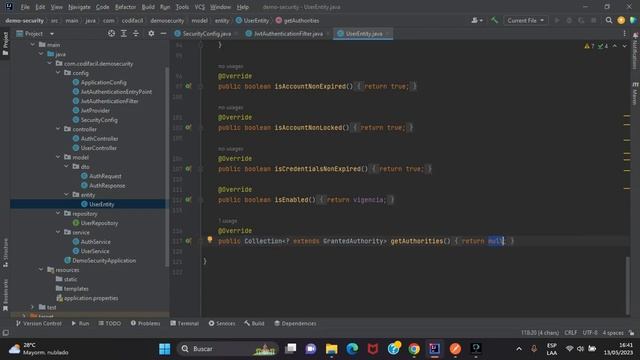
Task: Click the Select Opened File target icon
Action: [111, 33]
